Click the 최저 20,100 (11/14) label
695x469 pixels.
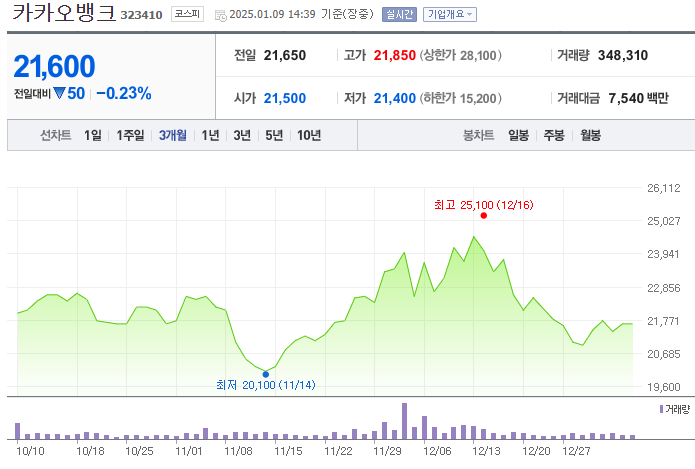pyautogui.click(x=266, y=385)
